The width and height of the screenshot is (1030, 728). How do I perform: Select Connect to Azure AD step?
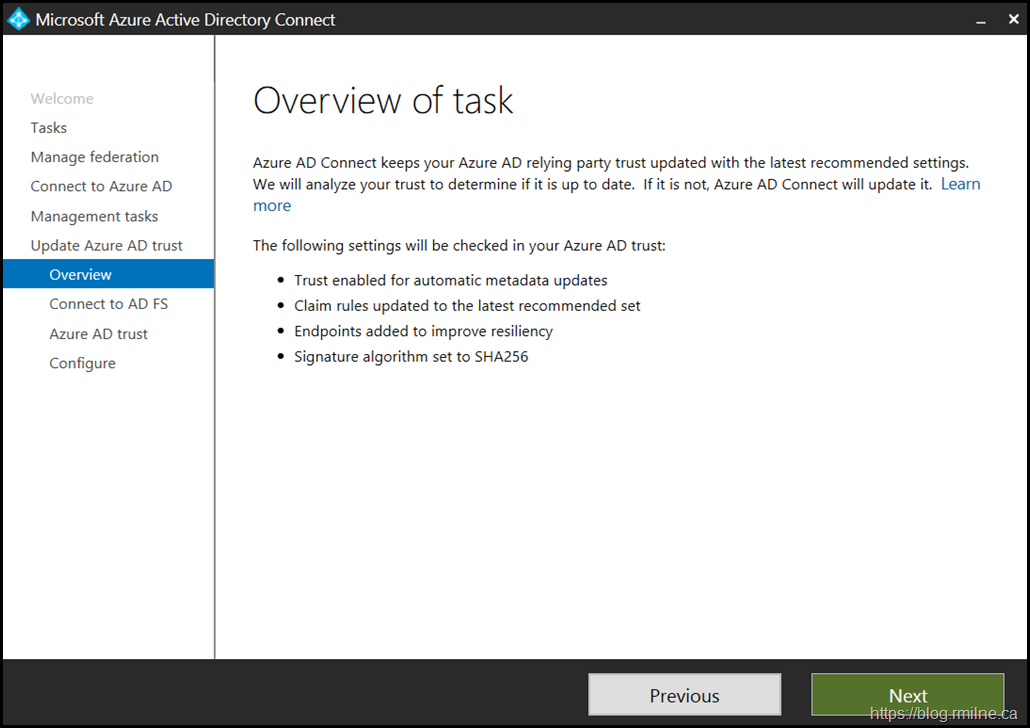coord(101,186)
